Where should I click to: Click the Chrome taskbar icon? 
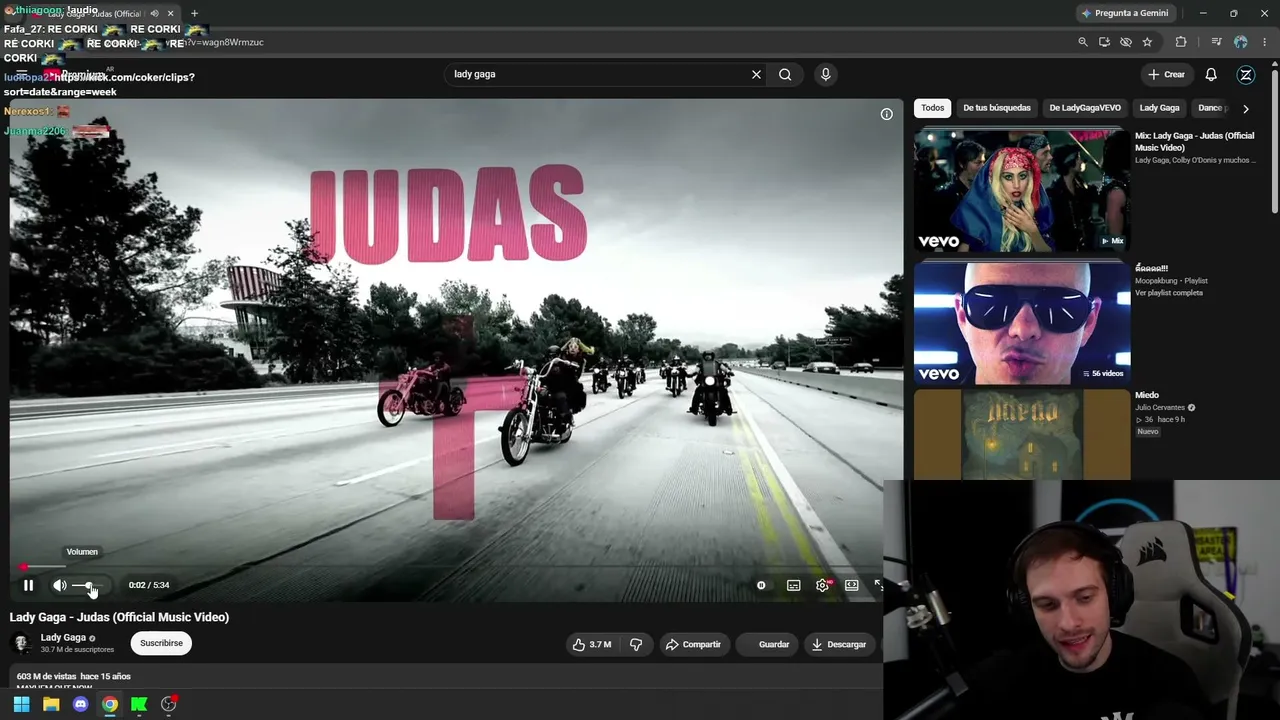click(x=110, y=704)
